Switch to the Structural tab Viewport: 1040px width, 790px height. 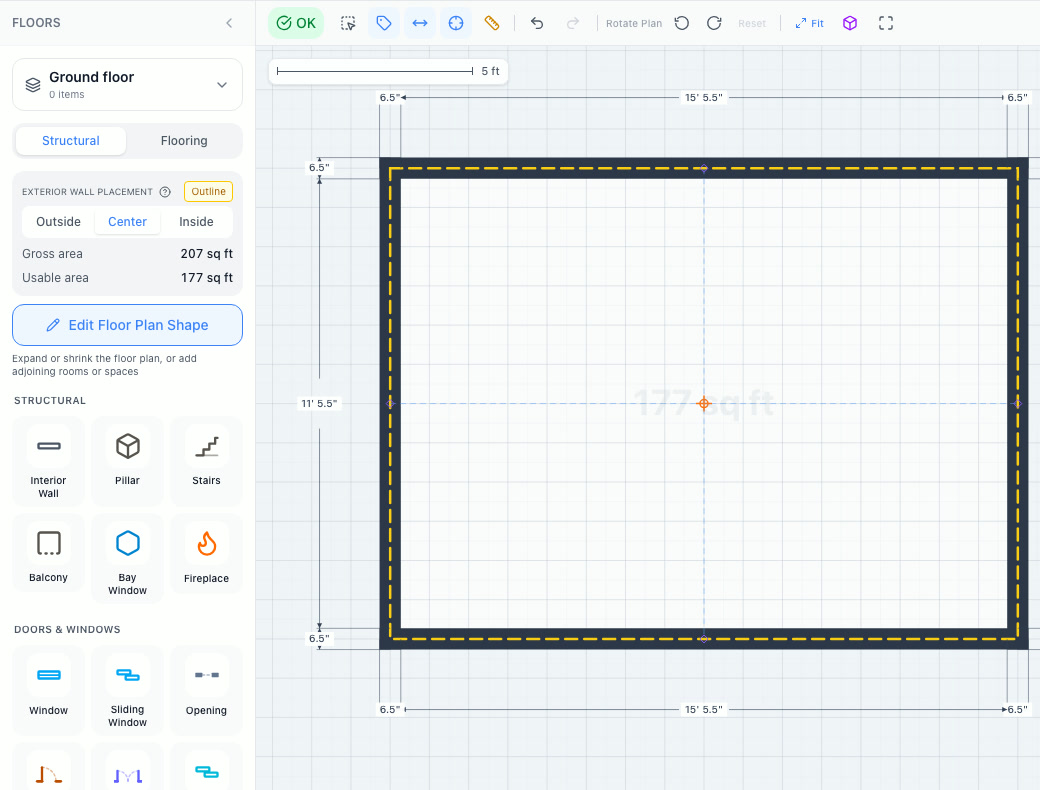point(70,141)
